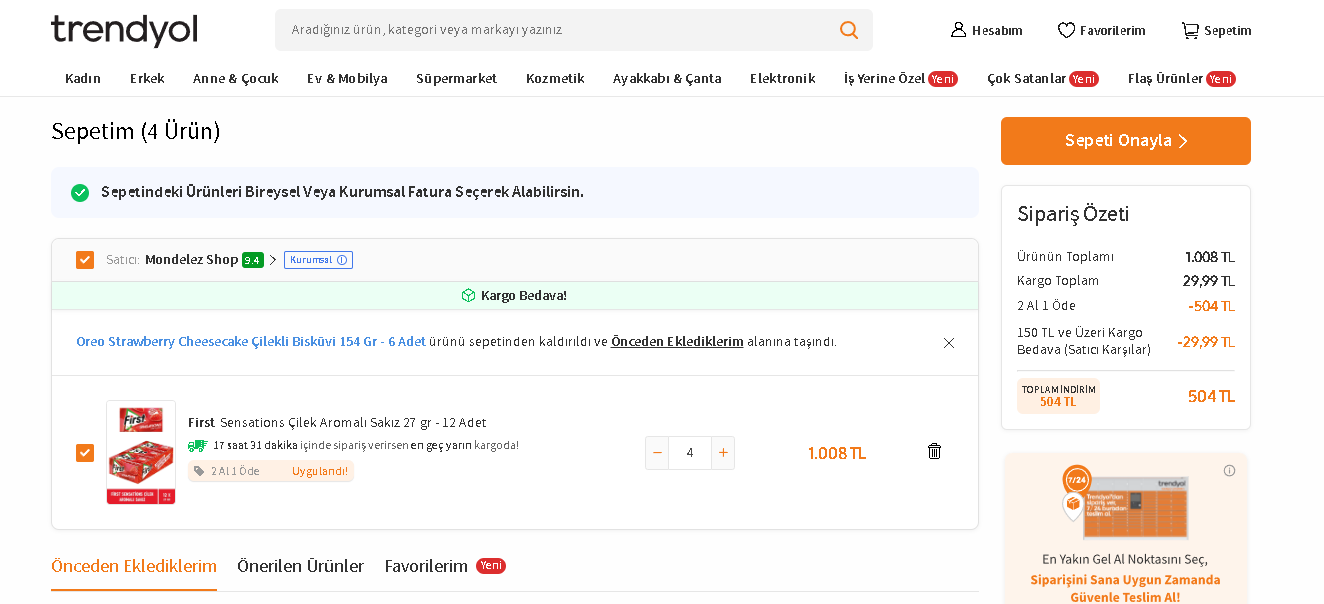Open Mondelez Shop seller page

point(191,260)
